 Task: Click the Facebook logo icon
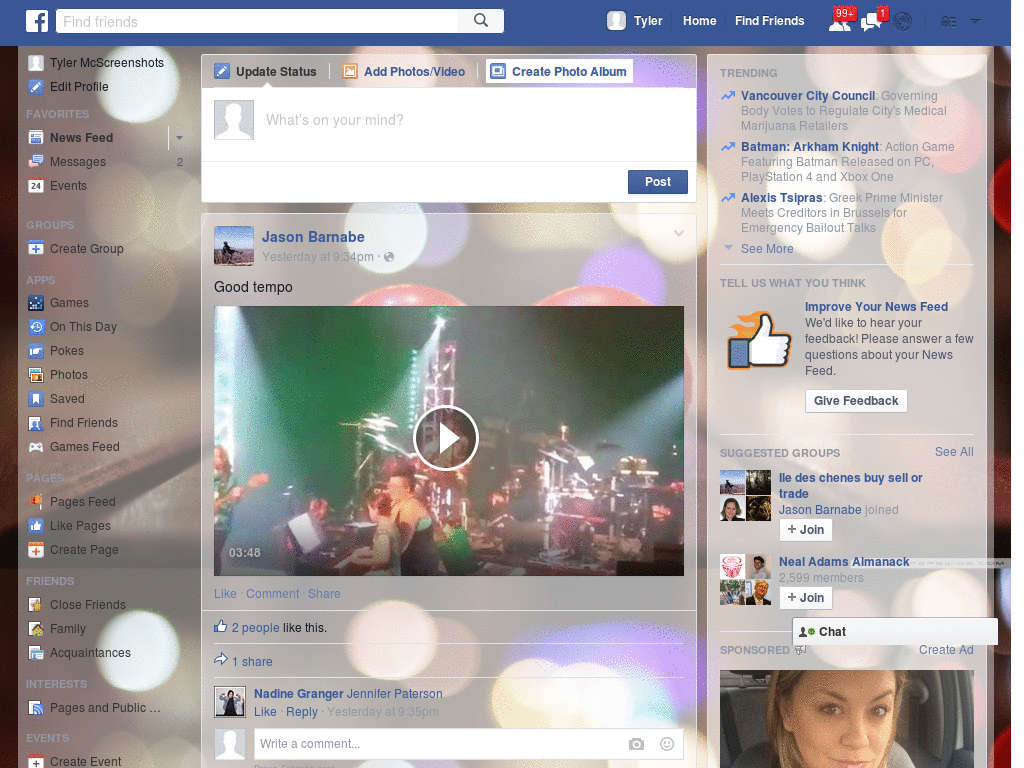click(x=37, y=21)
